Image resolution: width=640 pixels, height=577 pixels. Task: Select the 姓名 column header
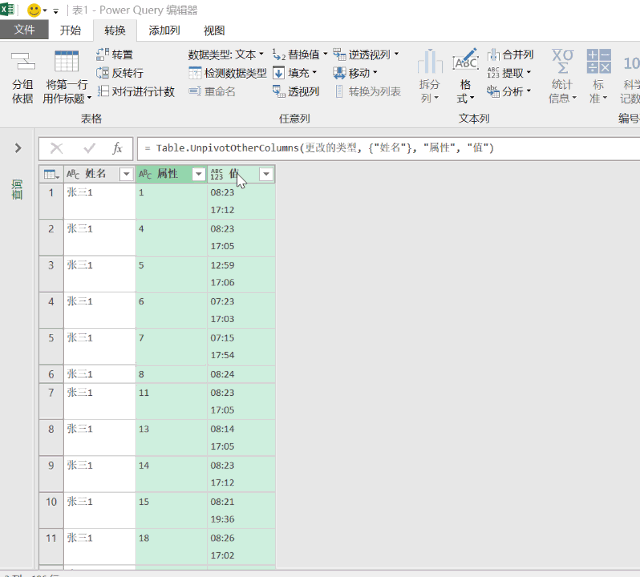point(99,174)
